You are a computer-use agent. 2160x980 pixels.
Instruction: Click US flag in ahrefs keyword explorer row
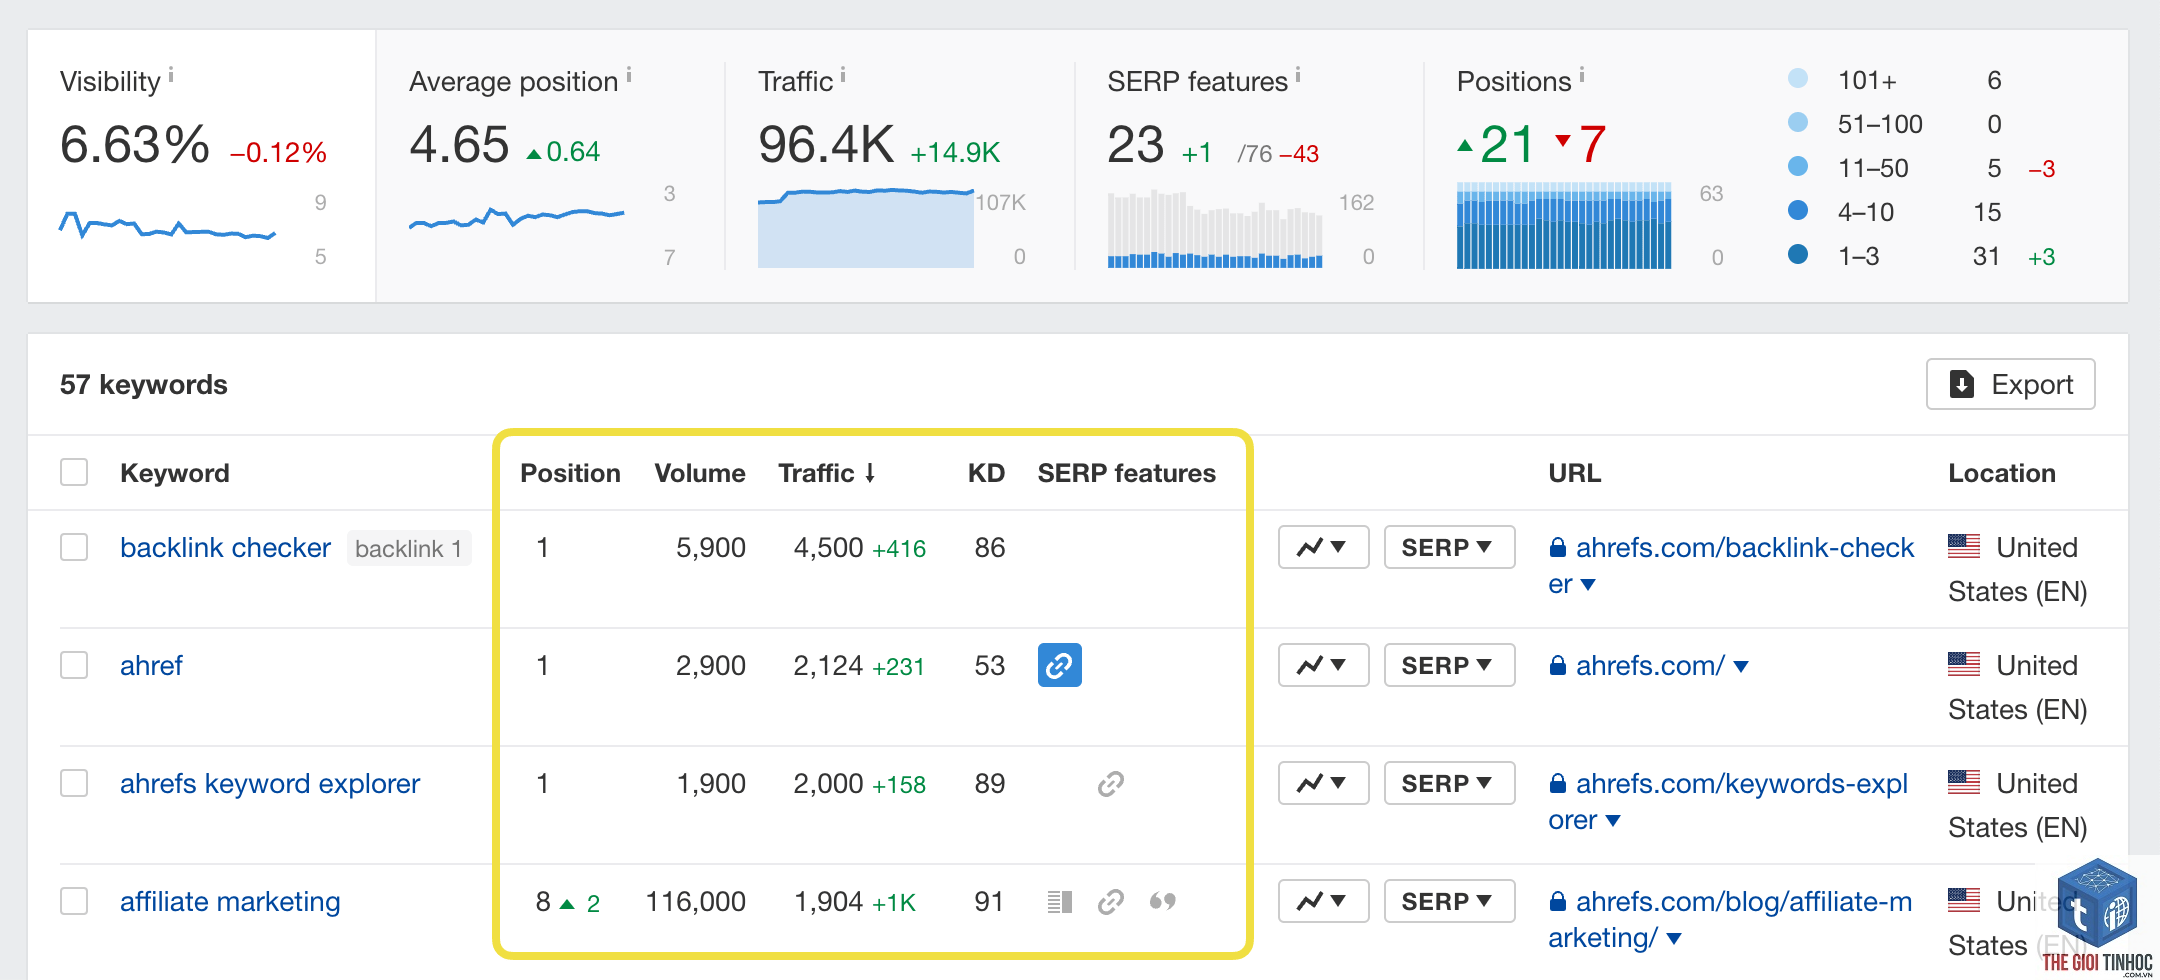pyautogui.click(x=1964, y=782)
